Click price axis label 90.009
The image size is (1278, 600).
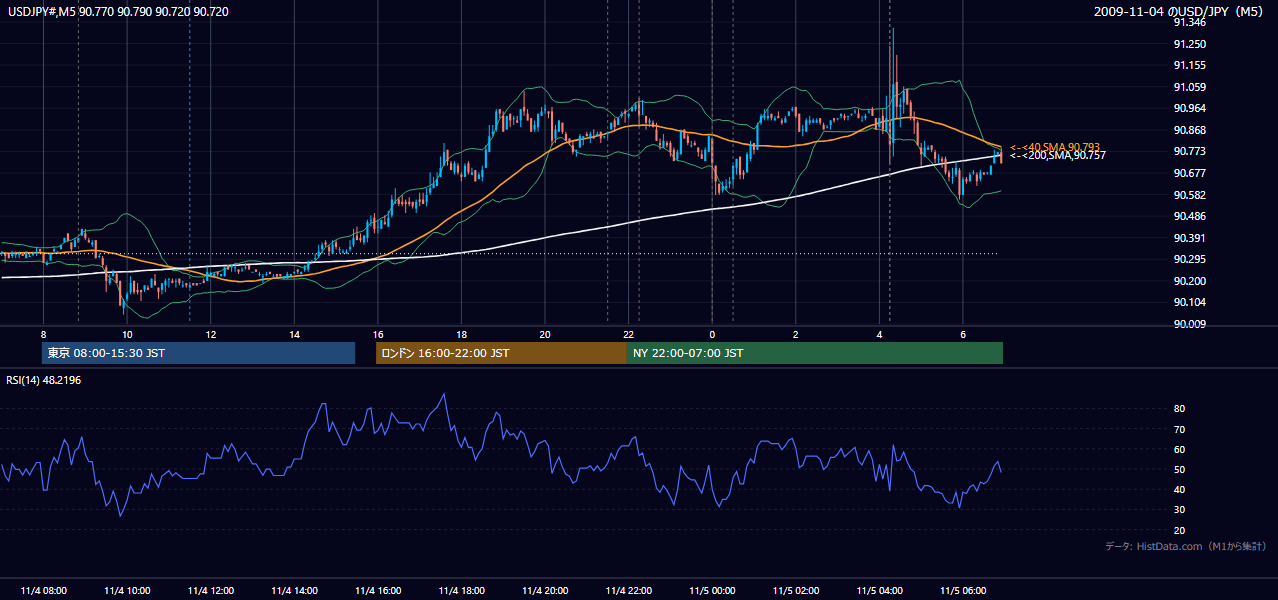(1189, 324)
